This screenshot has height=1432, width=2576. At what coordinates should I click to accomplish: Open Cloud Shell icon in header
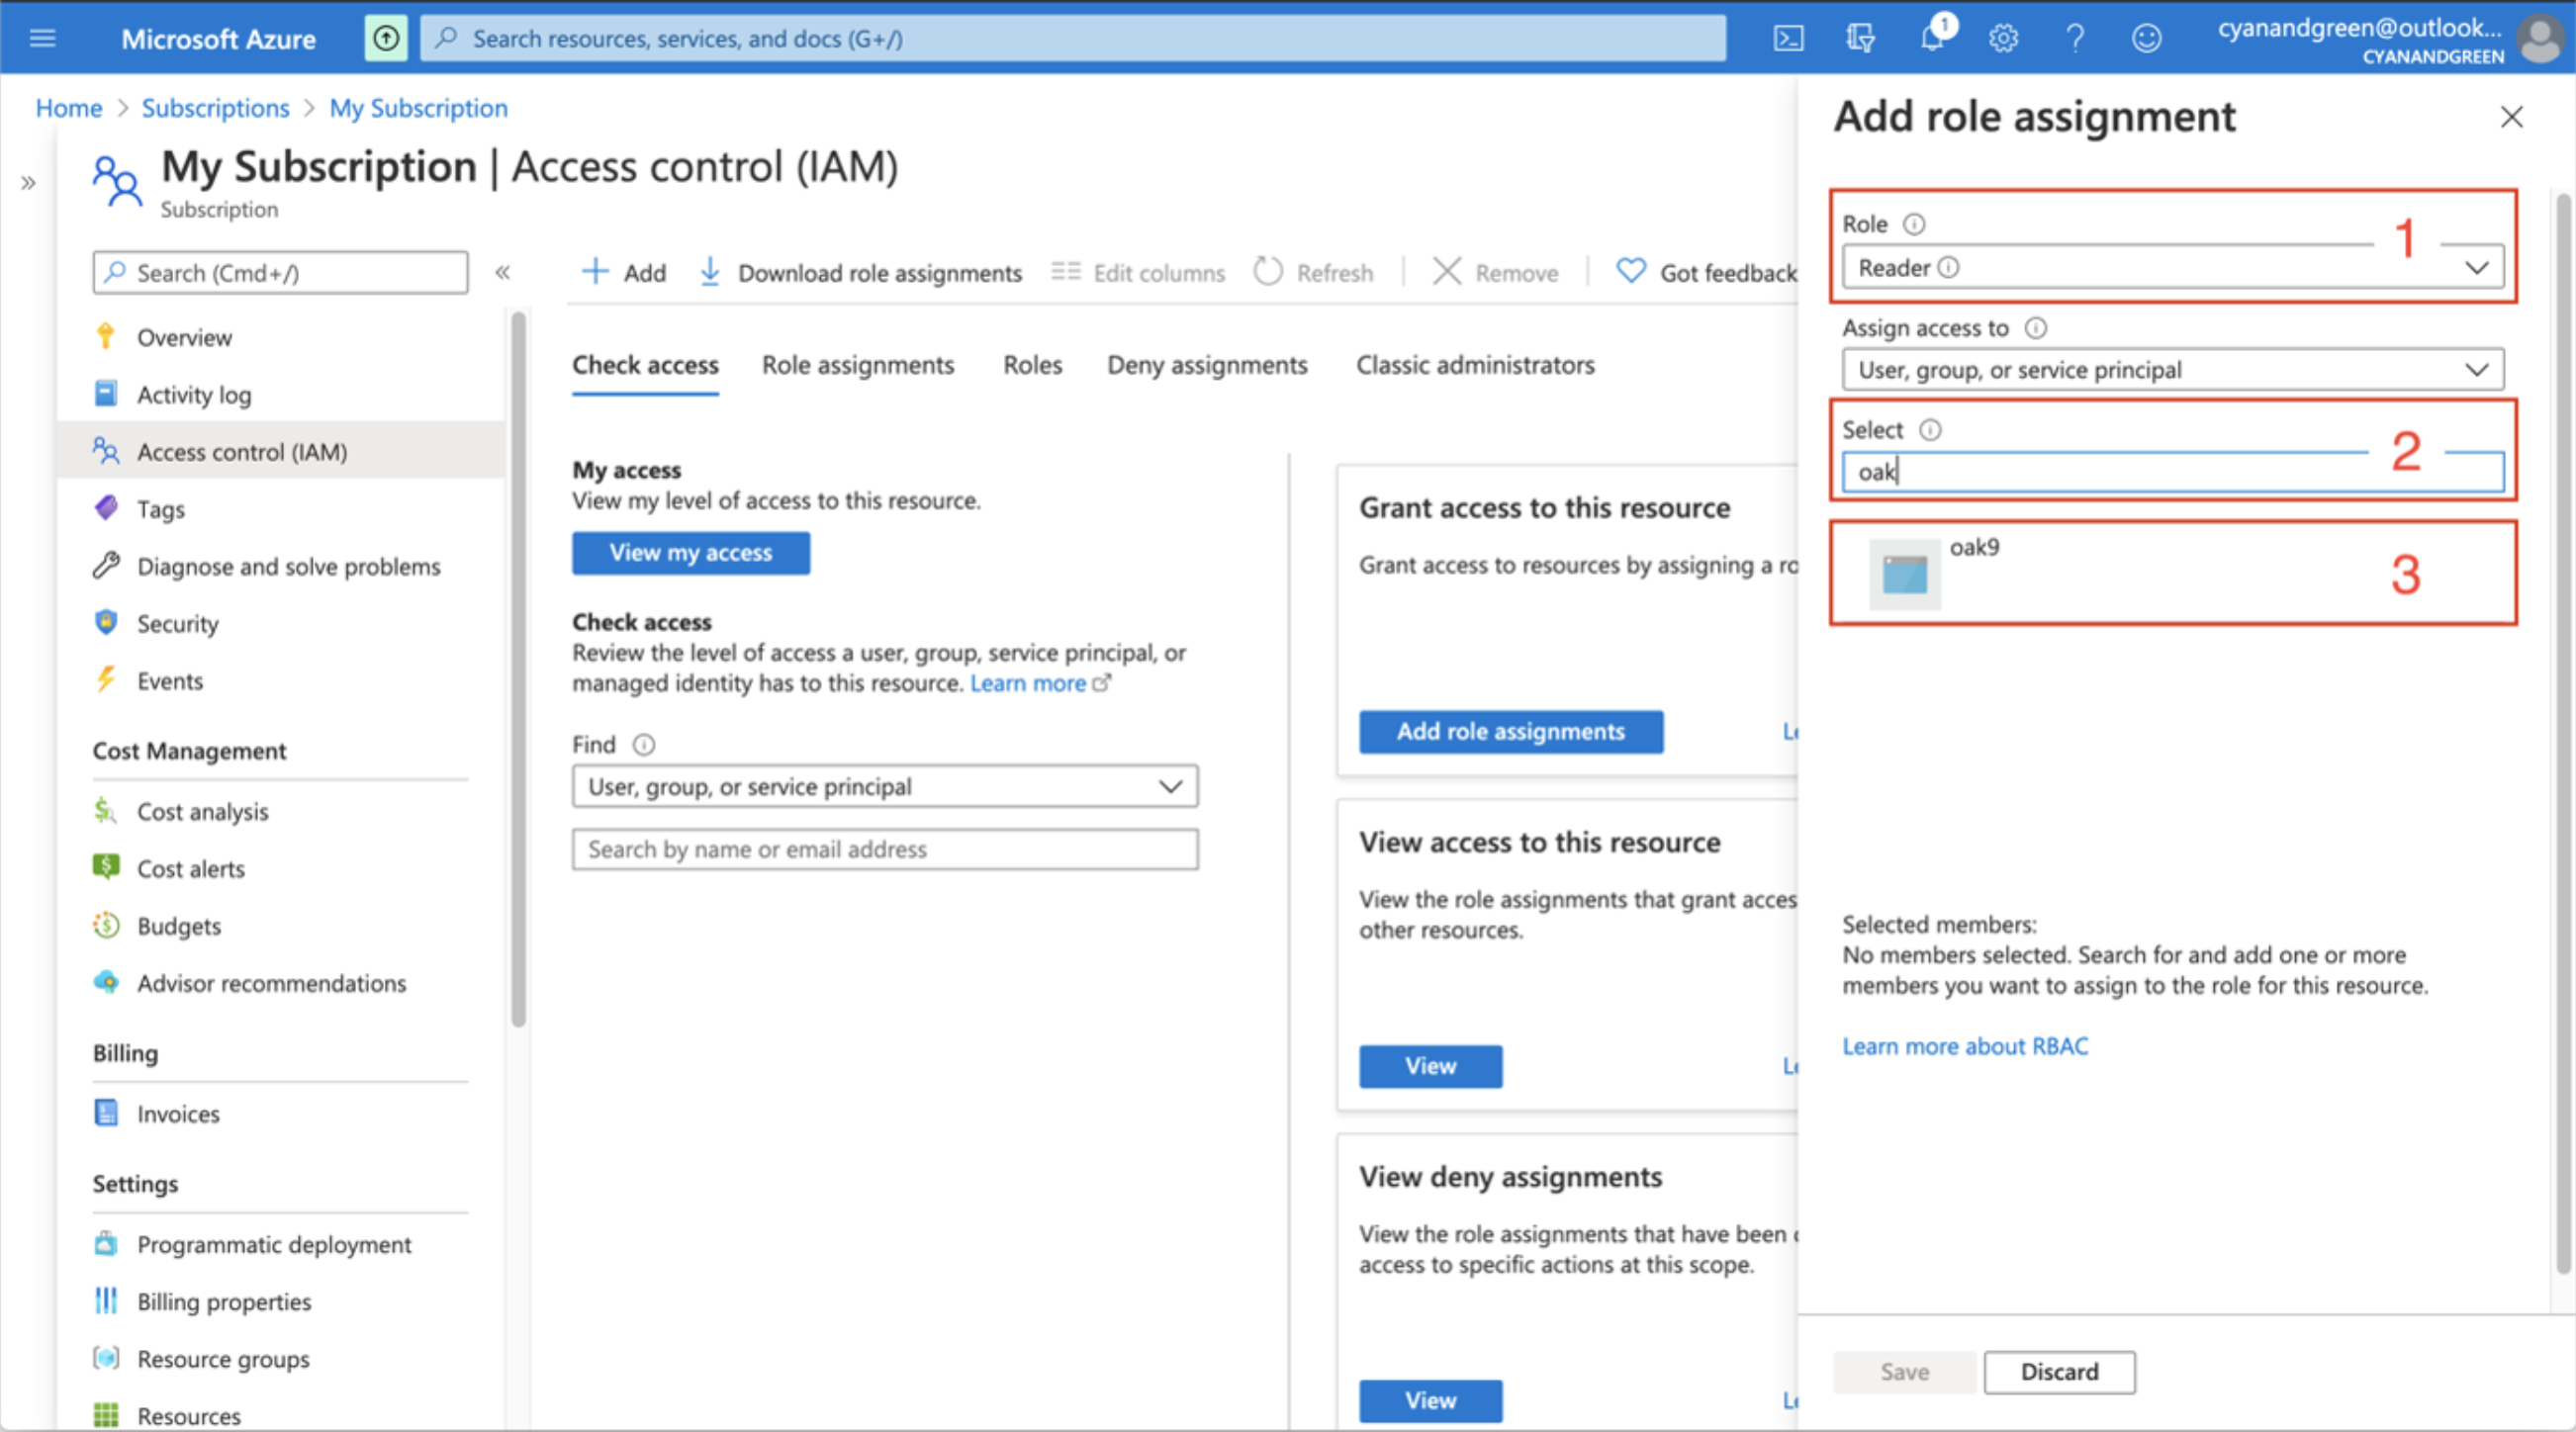click(1788, 38)
